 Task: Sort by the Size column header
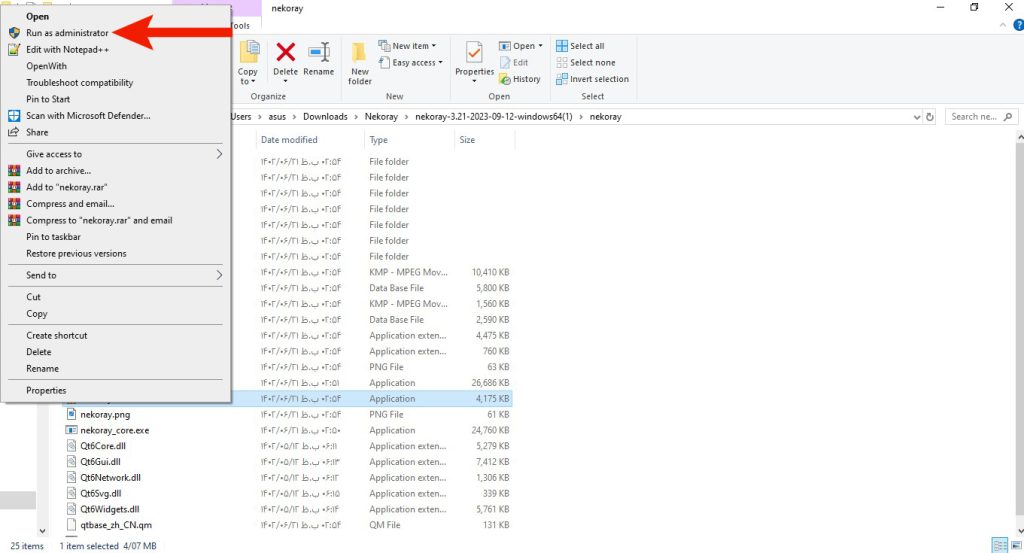click(467, 140)
